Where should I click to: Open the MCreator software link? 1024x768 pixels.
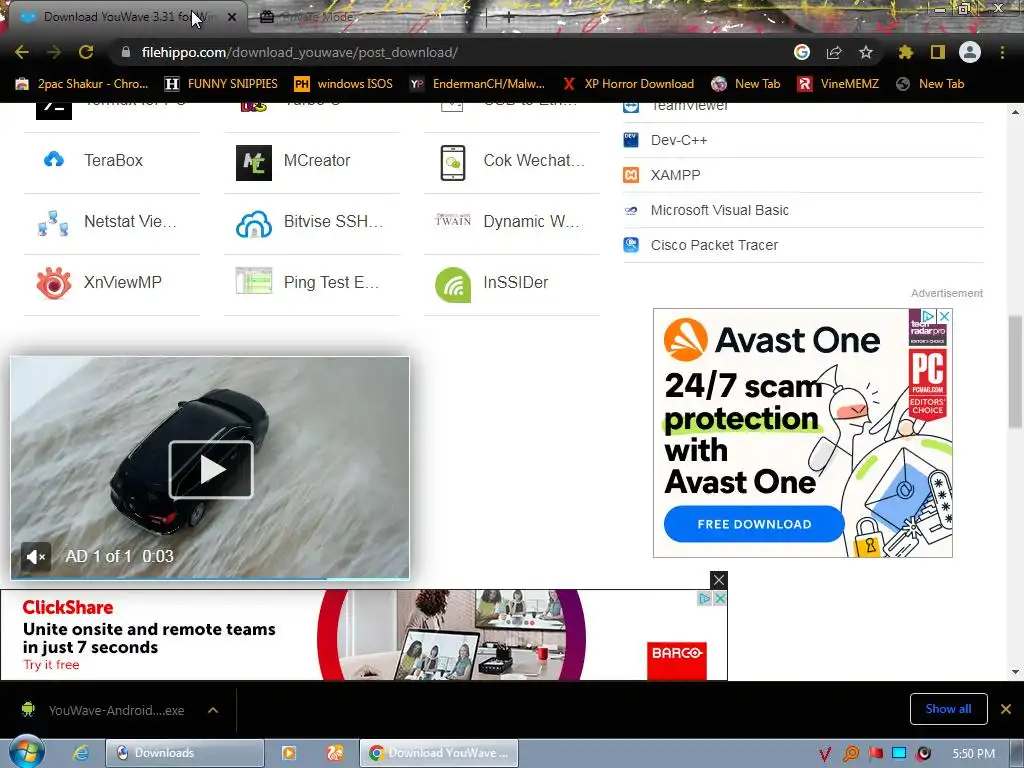pyautogui.click(x=317, y=161)
